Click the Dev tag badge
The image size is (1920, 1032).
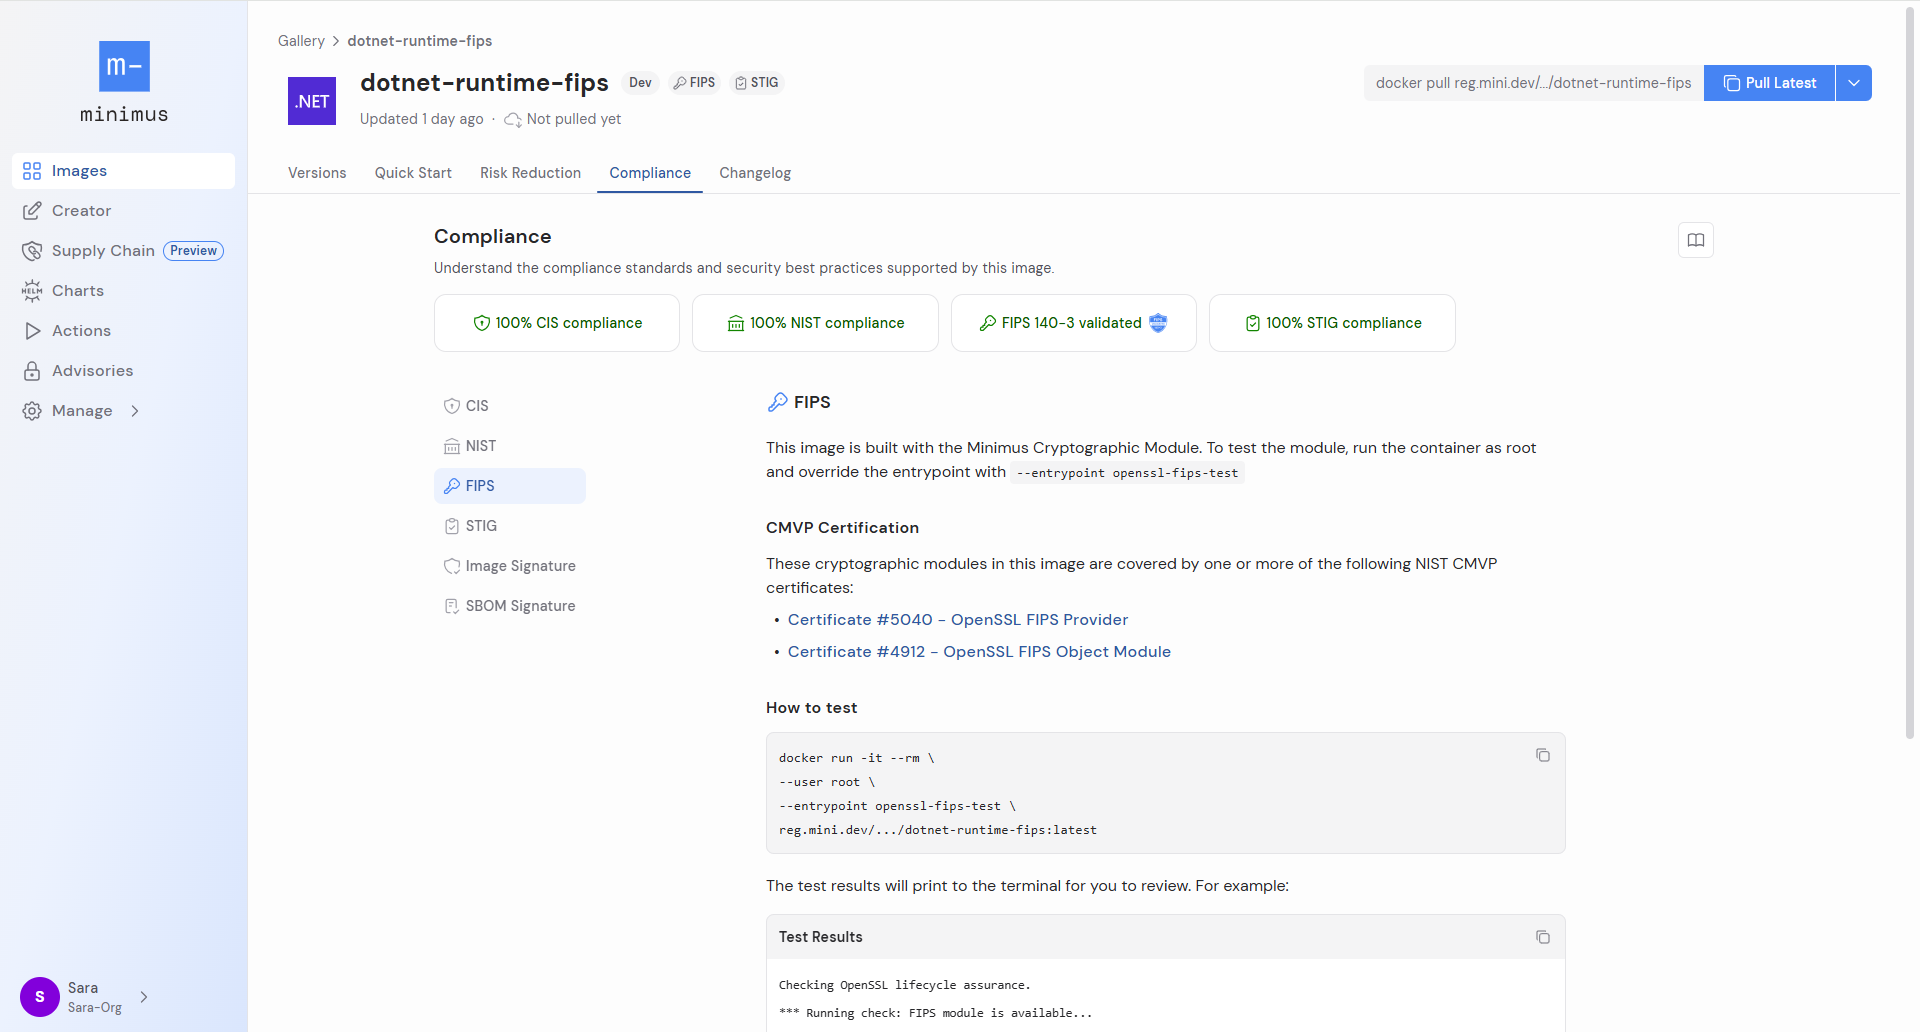pos(640,83)
